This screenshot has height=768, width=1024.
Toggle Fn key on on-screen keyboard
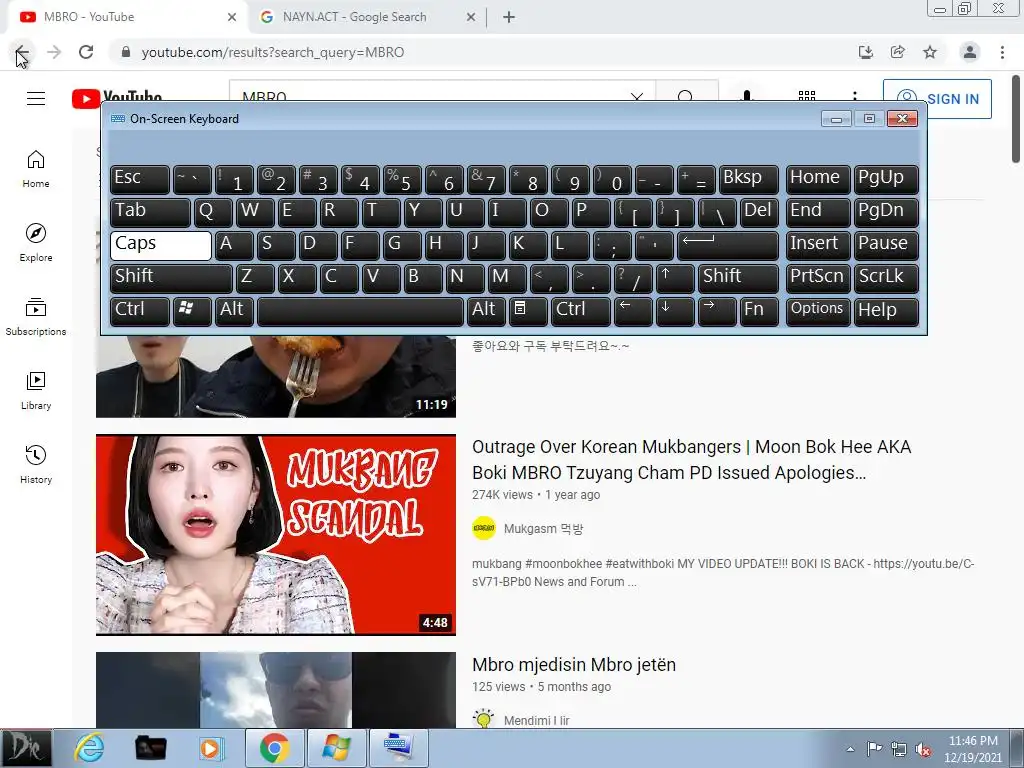(759, 310)
